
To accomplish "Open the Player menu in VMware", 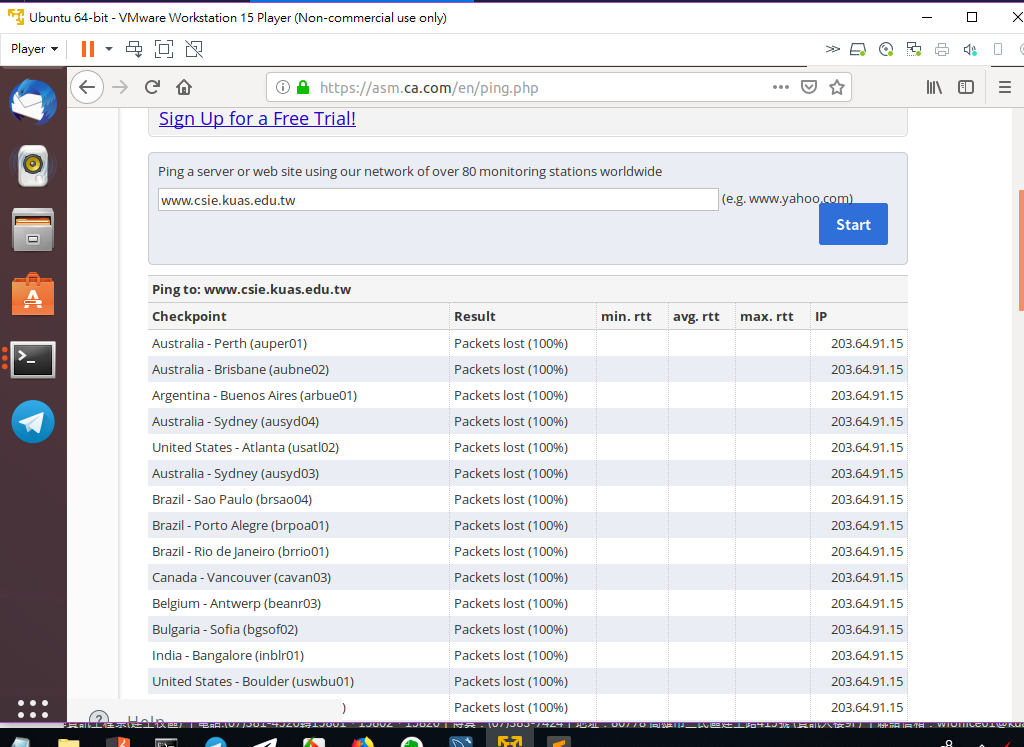I will (34, 49).
